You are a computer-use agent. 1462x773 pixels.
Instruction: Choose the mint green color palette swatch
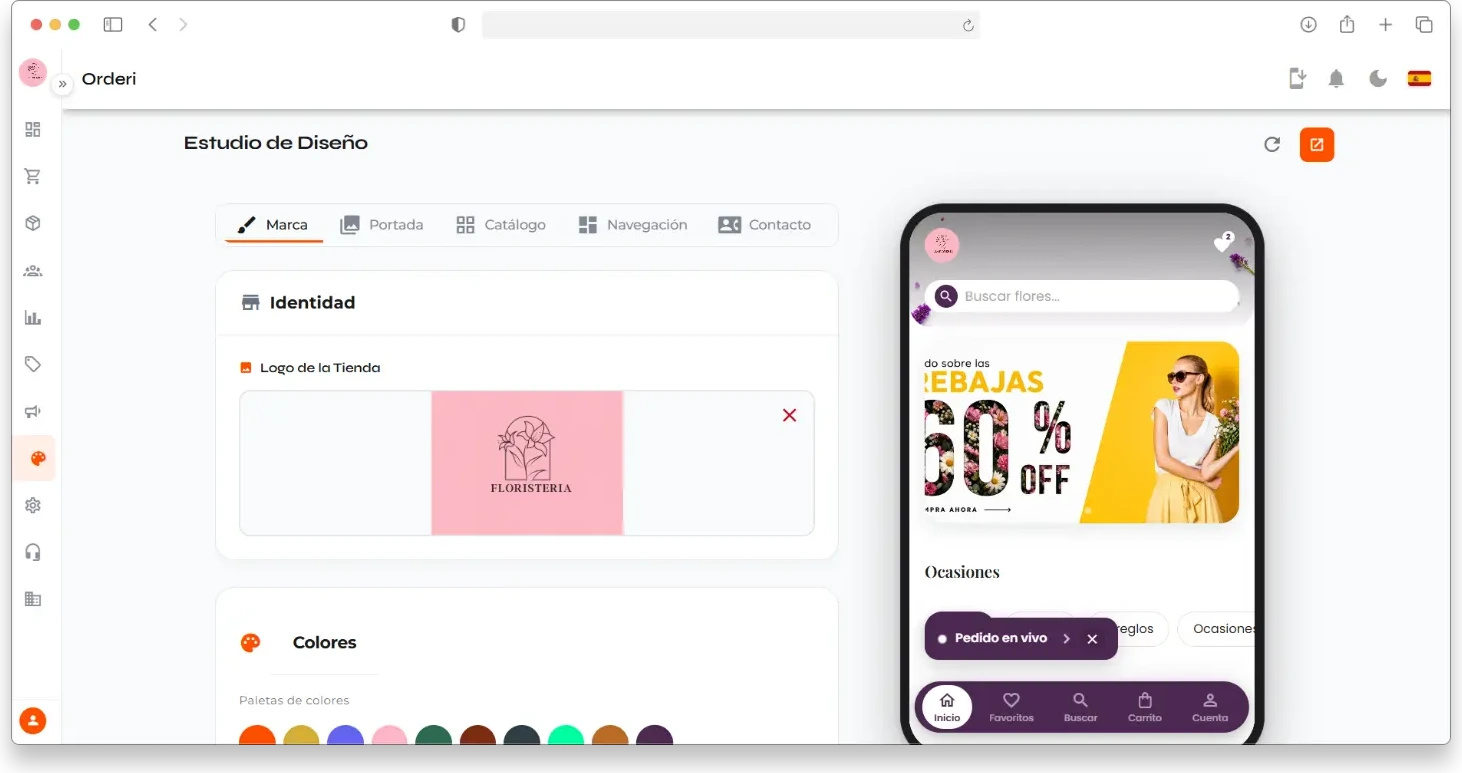click(x=566, y=736)
